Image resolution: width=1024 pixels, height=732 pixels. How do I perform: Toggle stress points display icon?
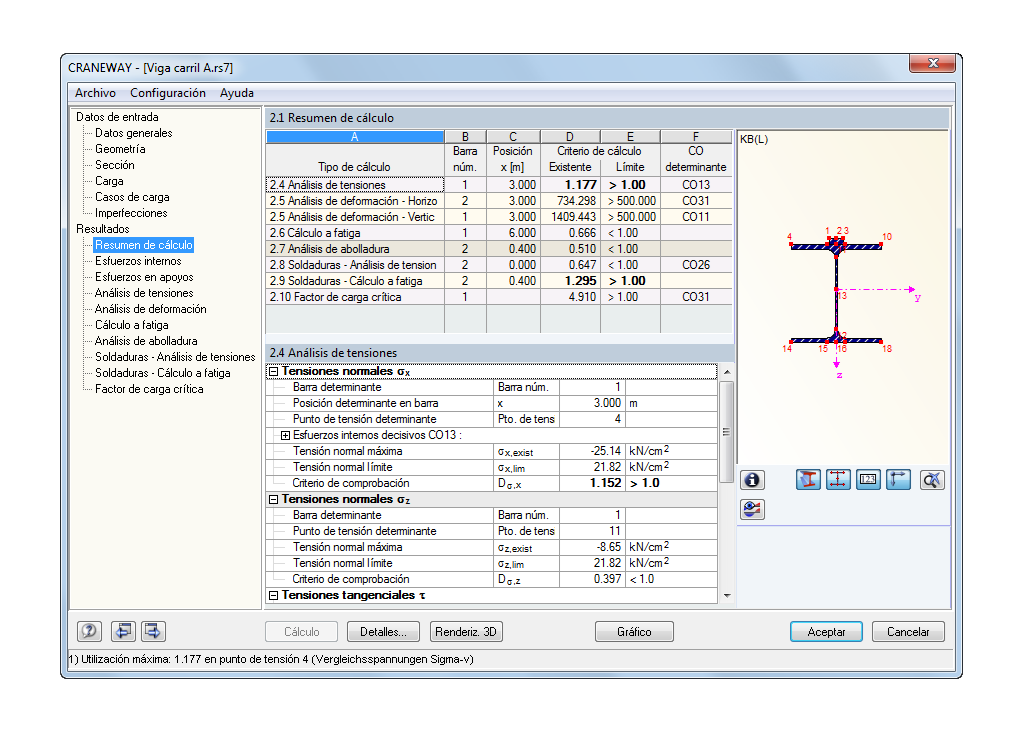[838, 480]
